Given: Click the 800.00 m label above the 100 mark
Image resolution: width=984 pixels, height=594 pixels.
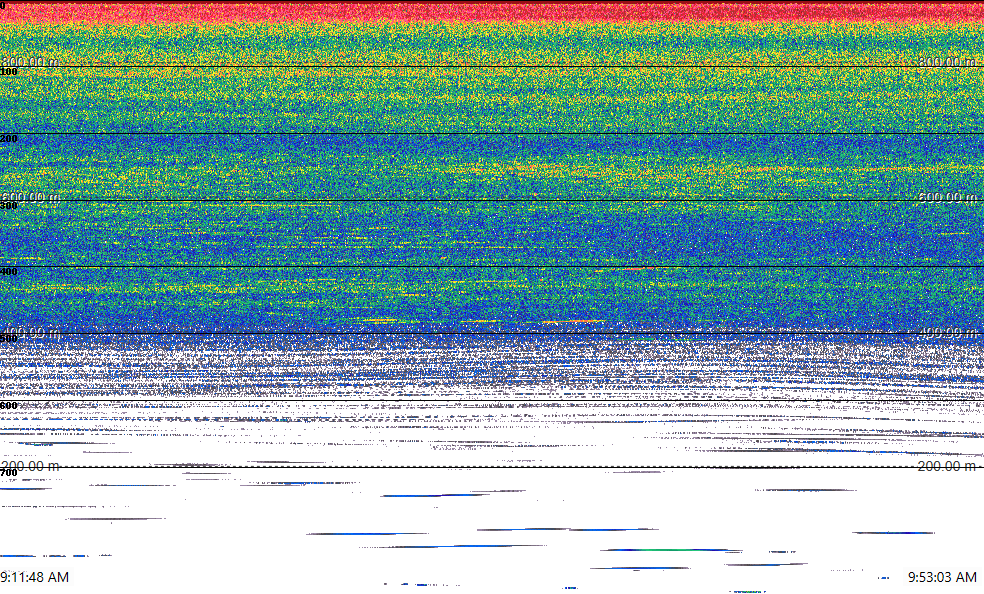Looking at the screenshot, I should pos(30,61).
